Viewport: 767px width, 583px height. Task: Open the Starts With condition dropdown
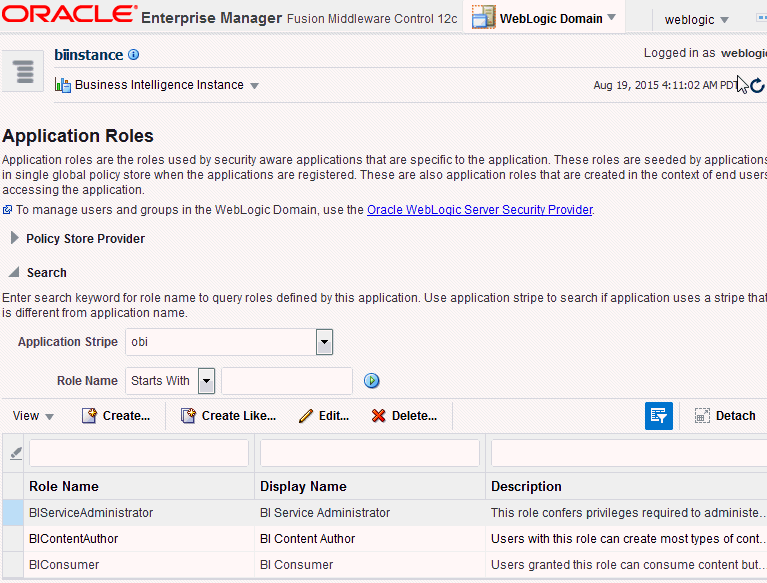click(x=206, y=381)
